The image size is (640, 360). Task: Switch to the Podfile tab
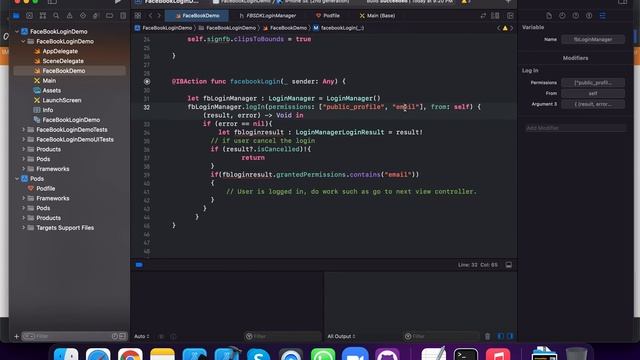pos(328,16)
